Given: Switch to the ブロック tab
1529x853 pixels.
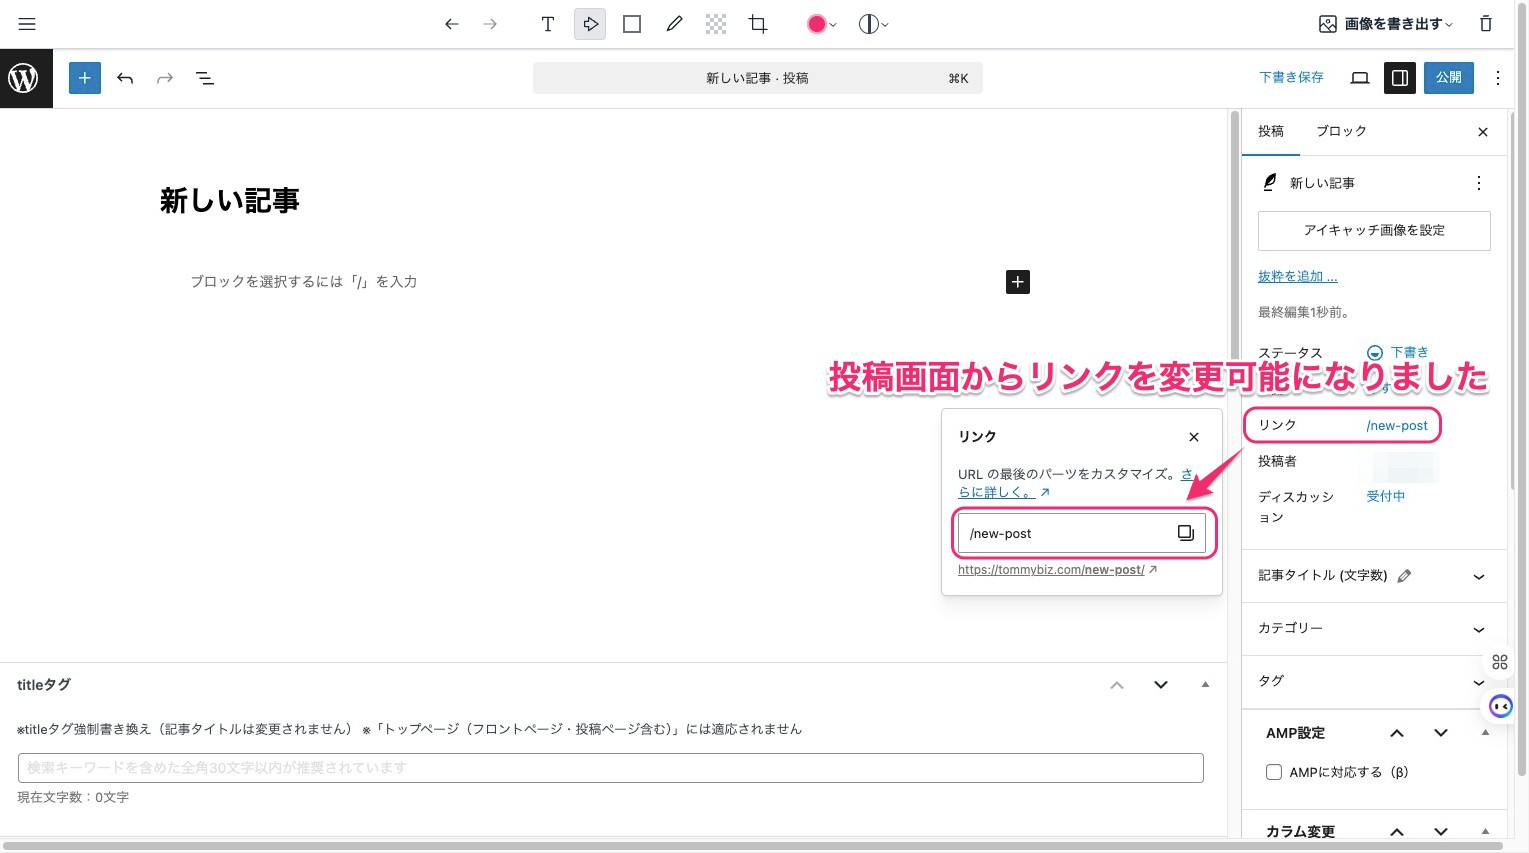Looking at the screenshot, I should coord(1341,131).
